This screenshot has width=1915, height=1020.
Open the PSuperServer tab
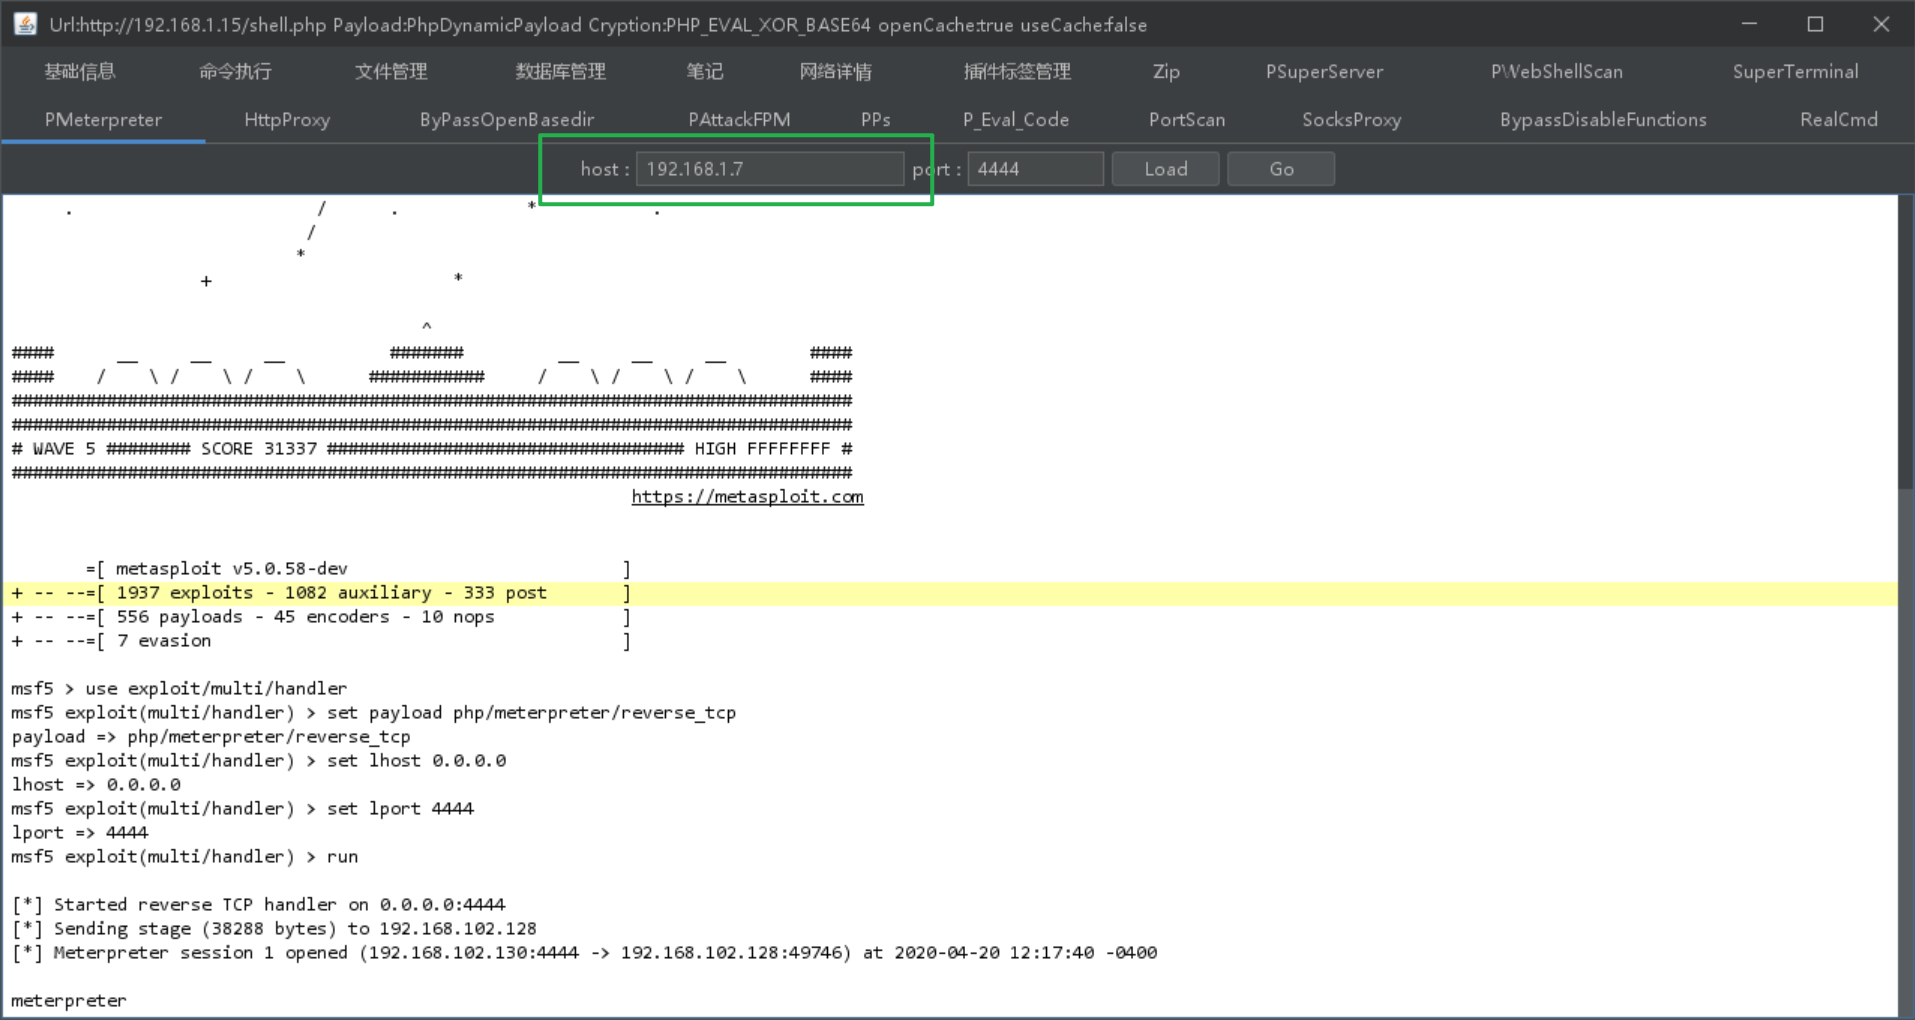pos(1324,71)
